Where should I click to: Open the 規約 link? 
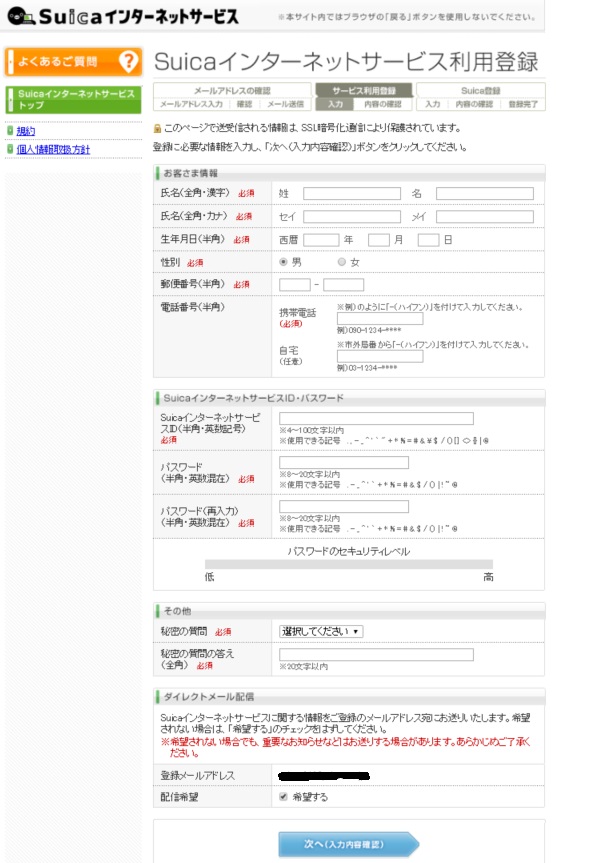click(26, 131)
